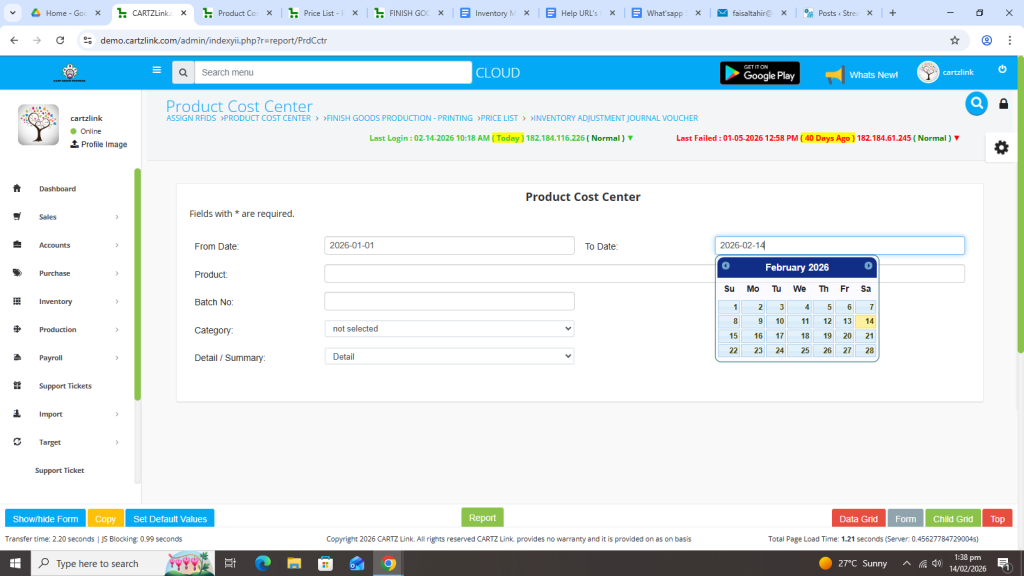This screenshot has height=576, width=1024.
Task: Open the settings gear icon
Action: pyautogui.click(x=1001, y=147)
